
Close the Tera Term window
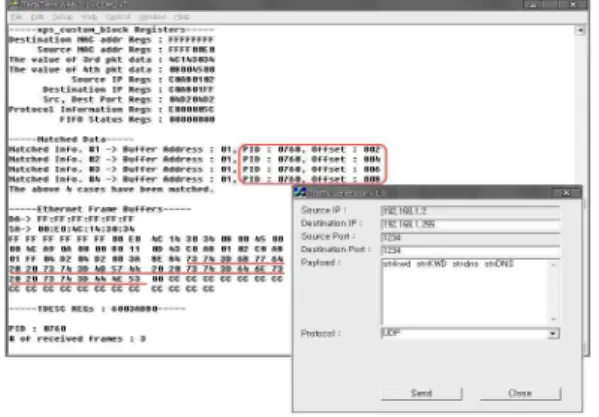coord(573,5)
